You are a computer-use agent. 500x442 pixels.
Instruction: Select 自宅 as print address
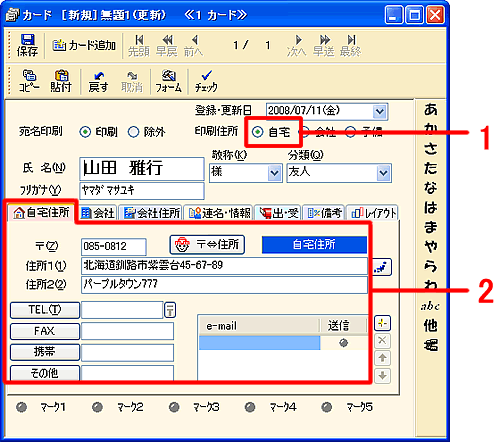(x=257, y=132)
